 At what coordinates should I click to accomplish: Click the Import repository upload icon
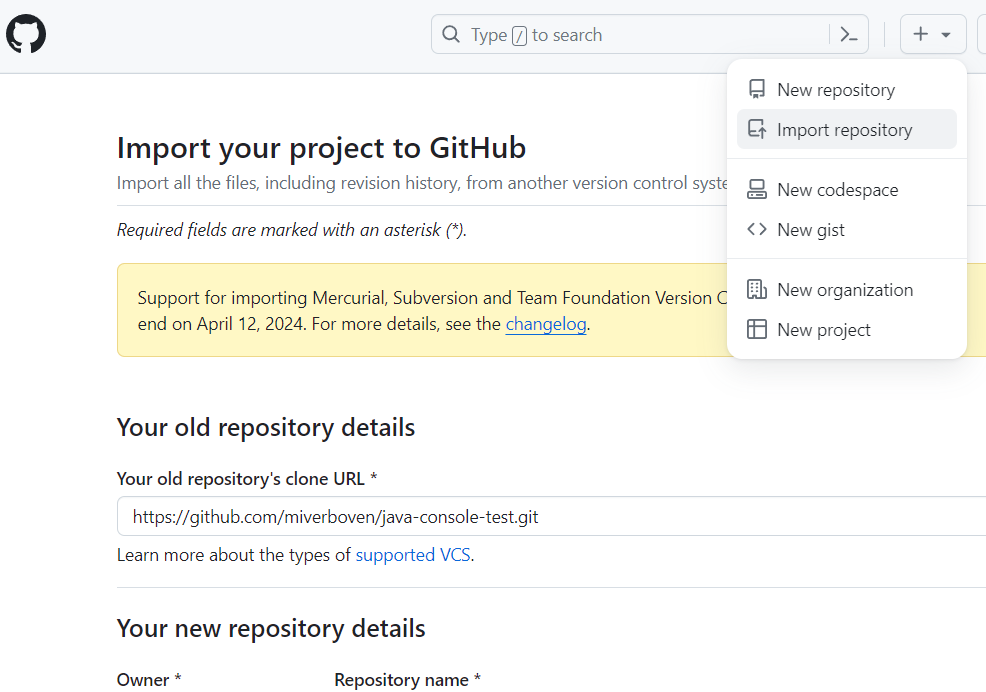click(757, 130)
